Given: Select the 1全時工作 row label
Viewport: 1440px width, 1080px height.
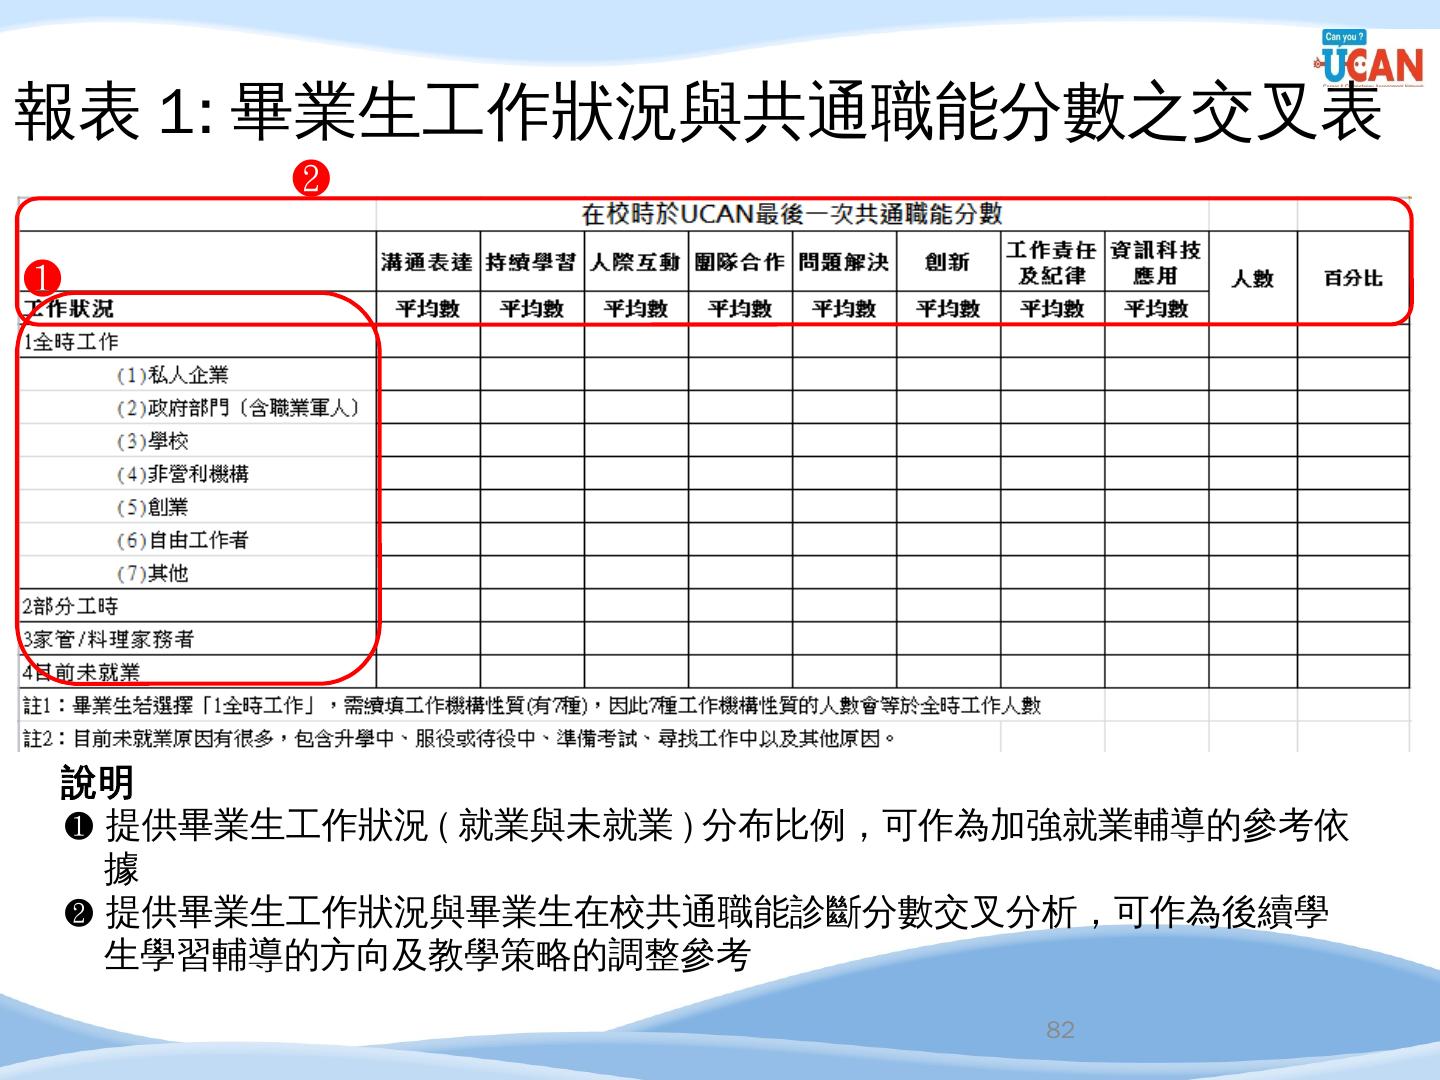Looking at the screenshot, I should (70, 342).
